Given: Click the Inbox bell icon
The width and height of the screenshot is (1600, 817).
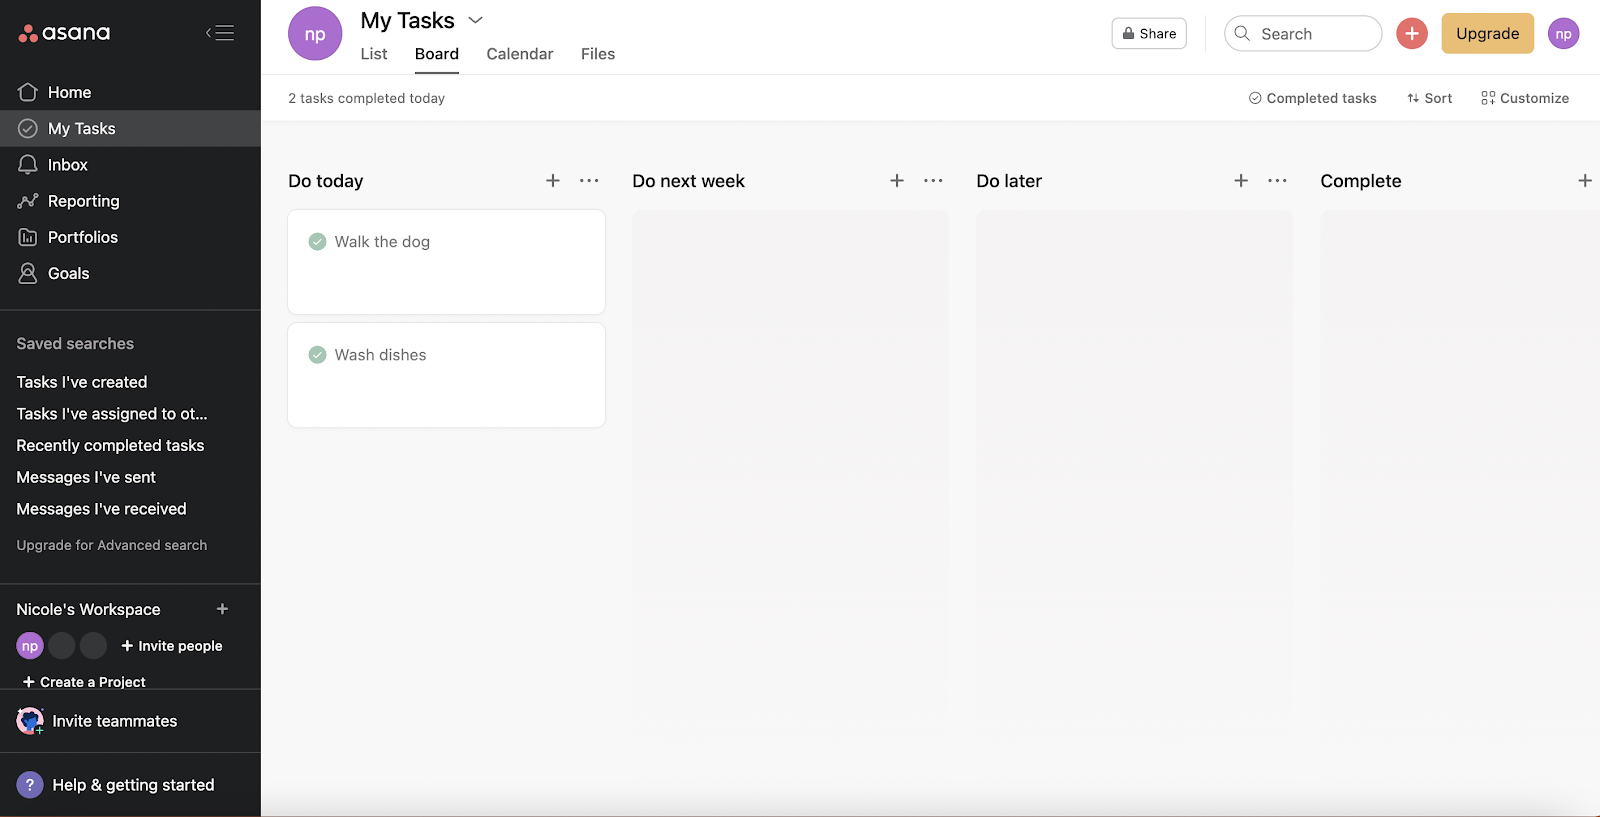Looking at the screenshot, I should point(28,165).
